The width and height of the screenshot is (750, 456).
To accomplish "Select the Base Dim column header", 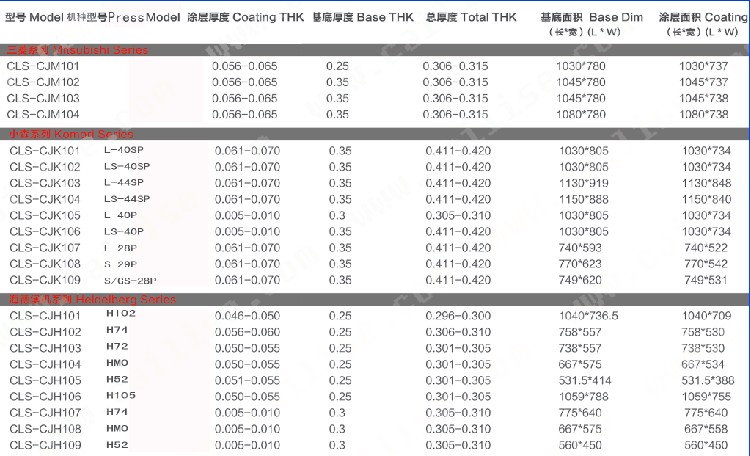I will click(x=592, y=24).
